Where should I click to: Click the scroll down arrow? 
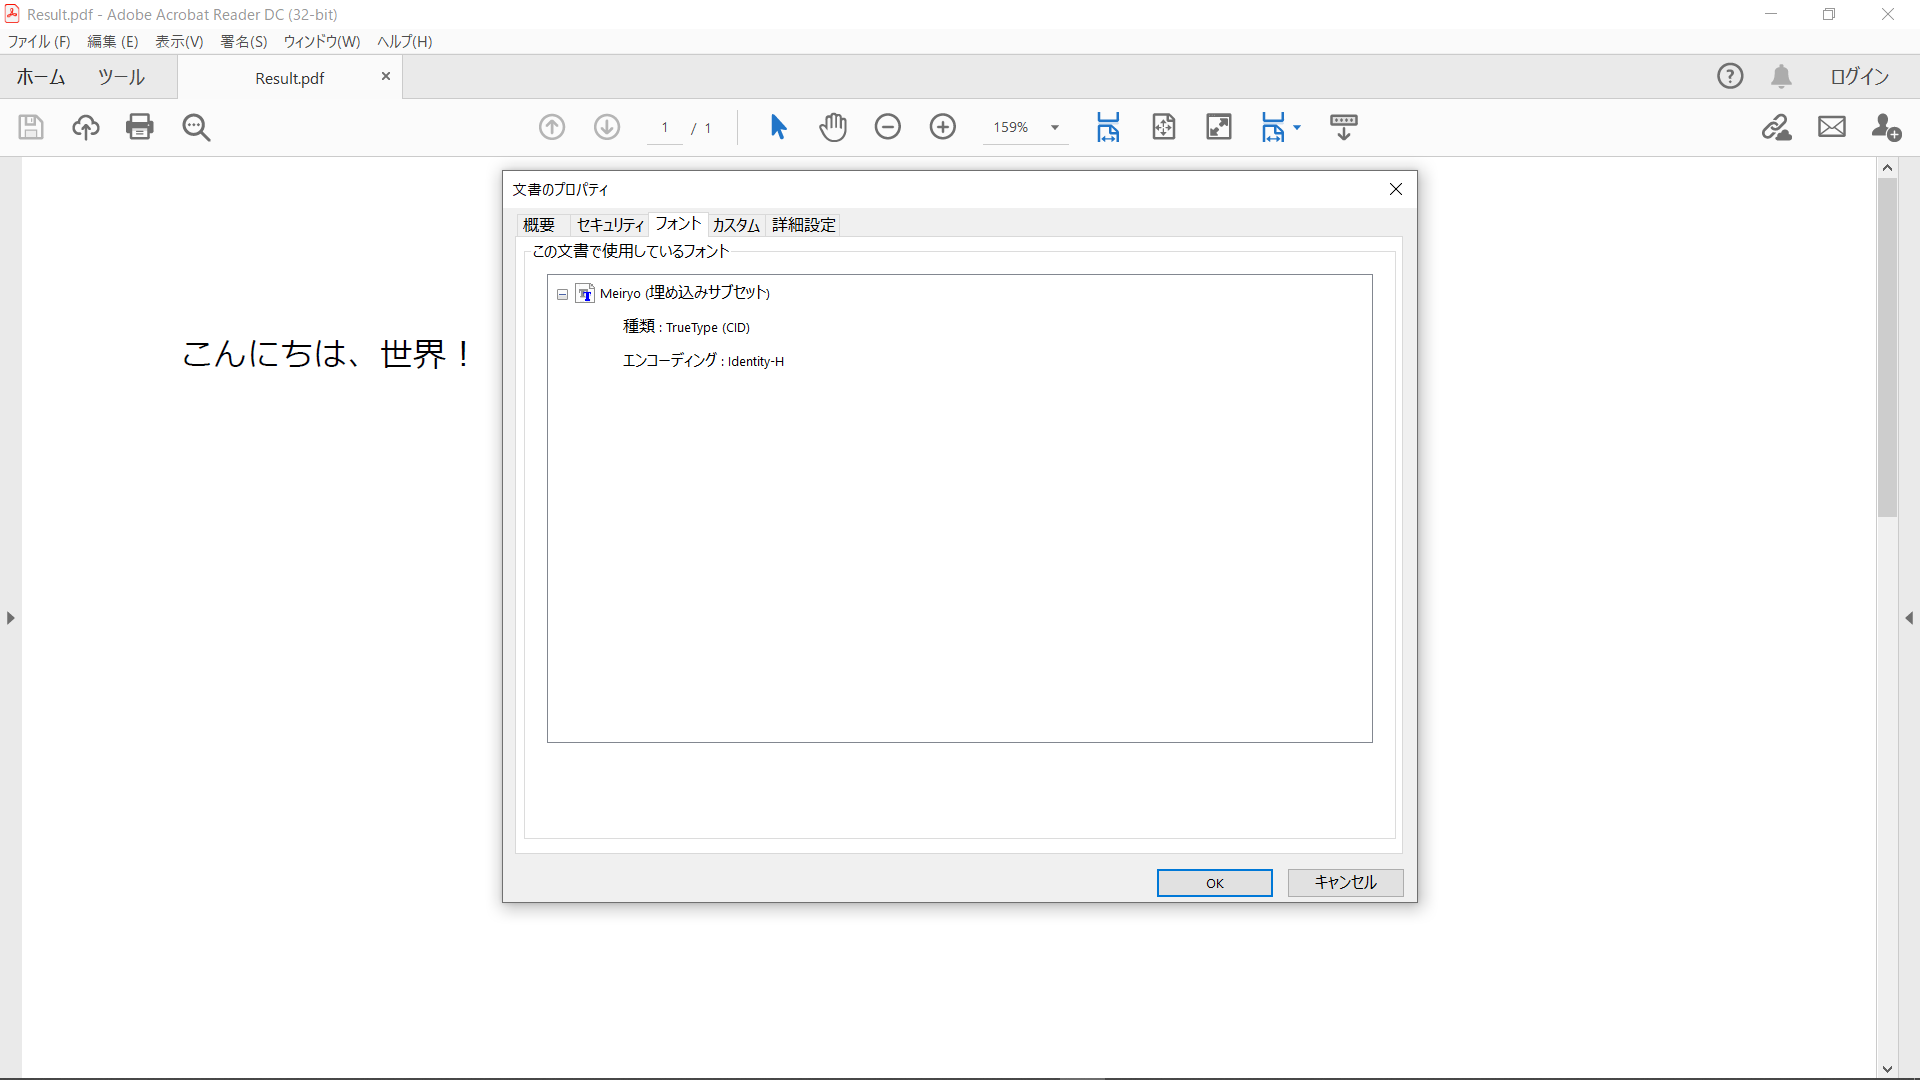(x=1888, y=1069)
